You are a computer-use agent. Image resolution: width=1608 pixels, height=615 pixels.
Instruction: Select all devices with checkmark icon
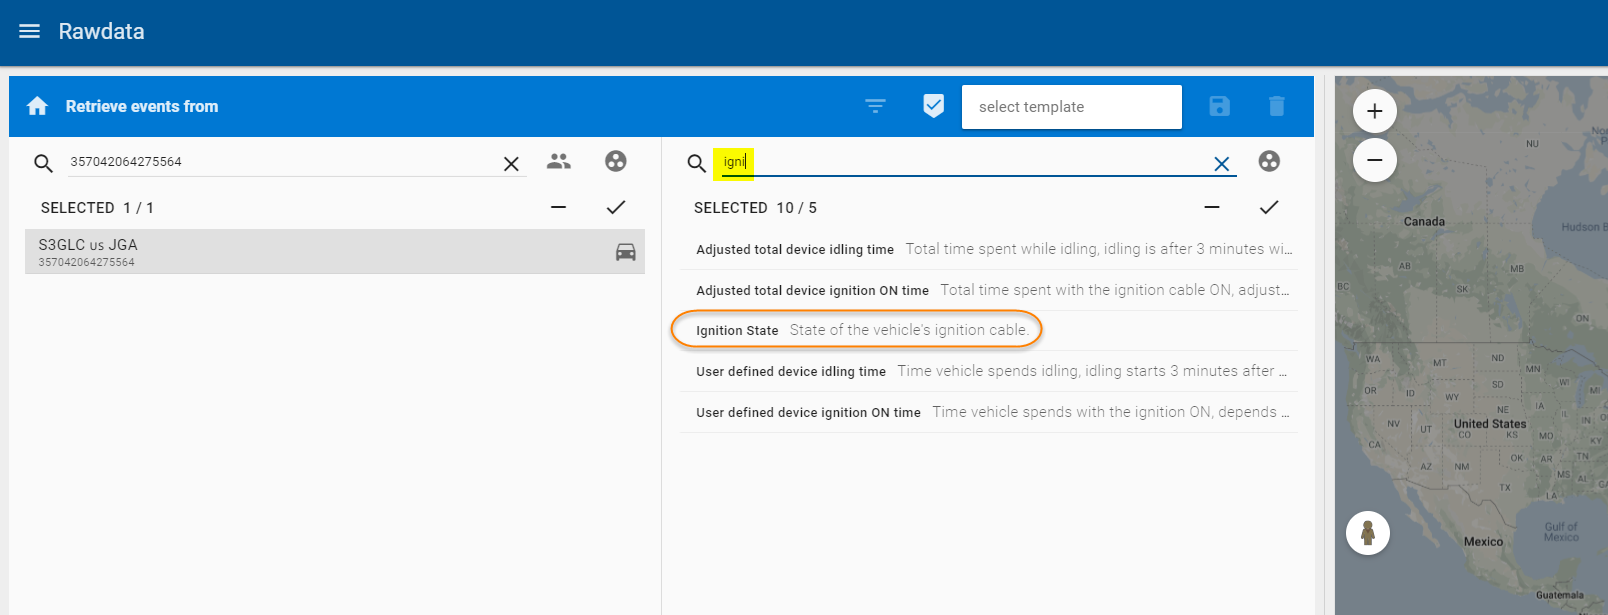coord(616,207)
